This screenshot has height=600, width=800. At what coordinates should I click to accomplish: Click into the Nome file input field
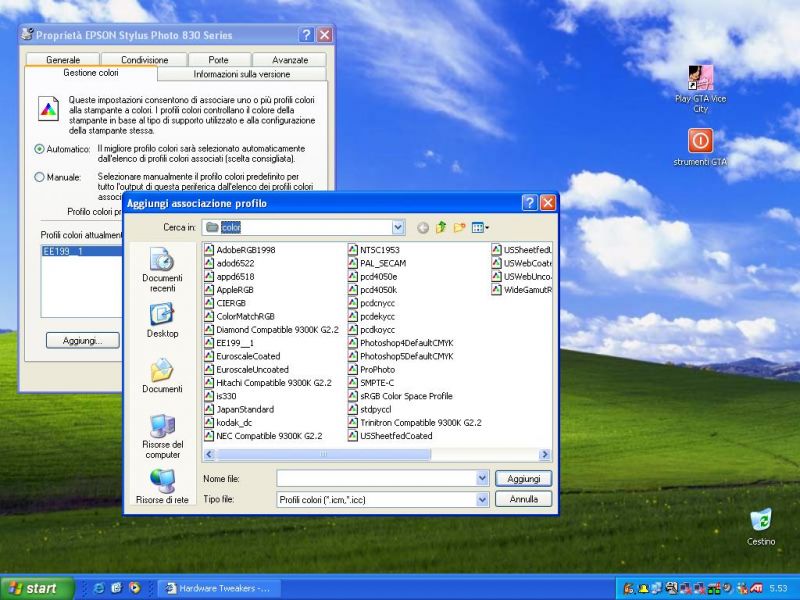tap(377, 478)
